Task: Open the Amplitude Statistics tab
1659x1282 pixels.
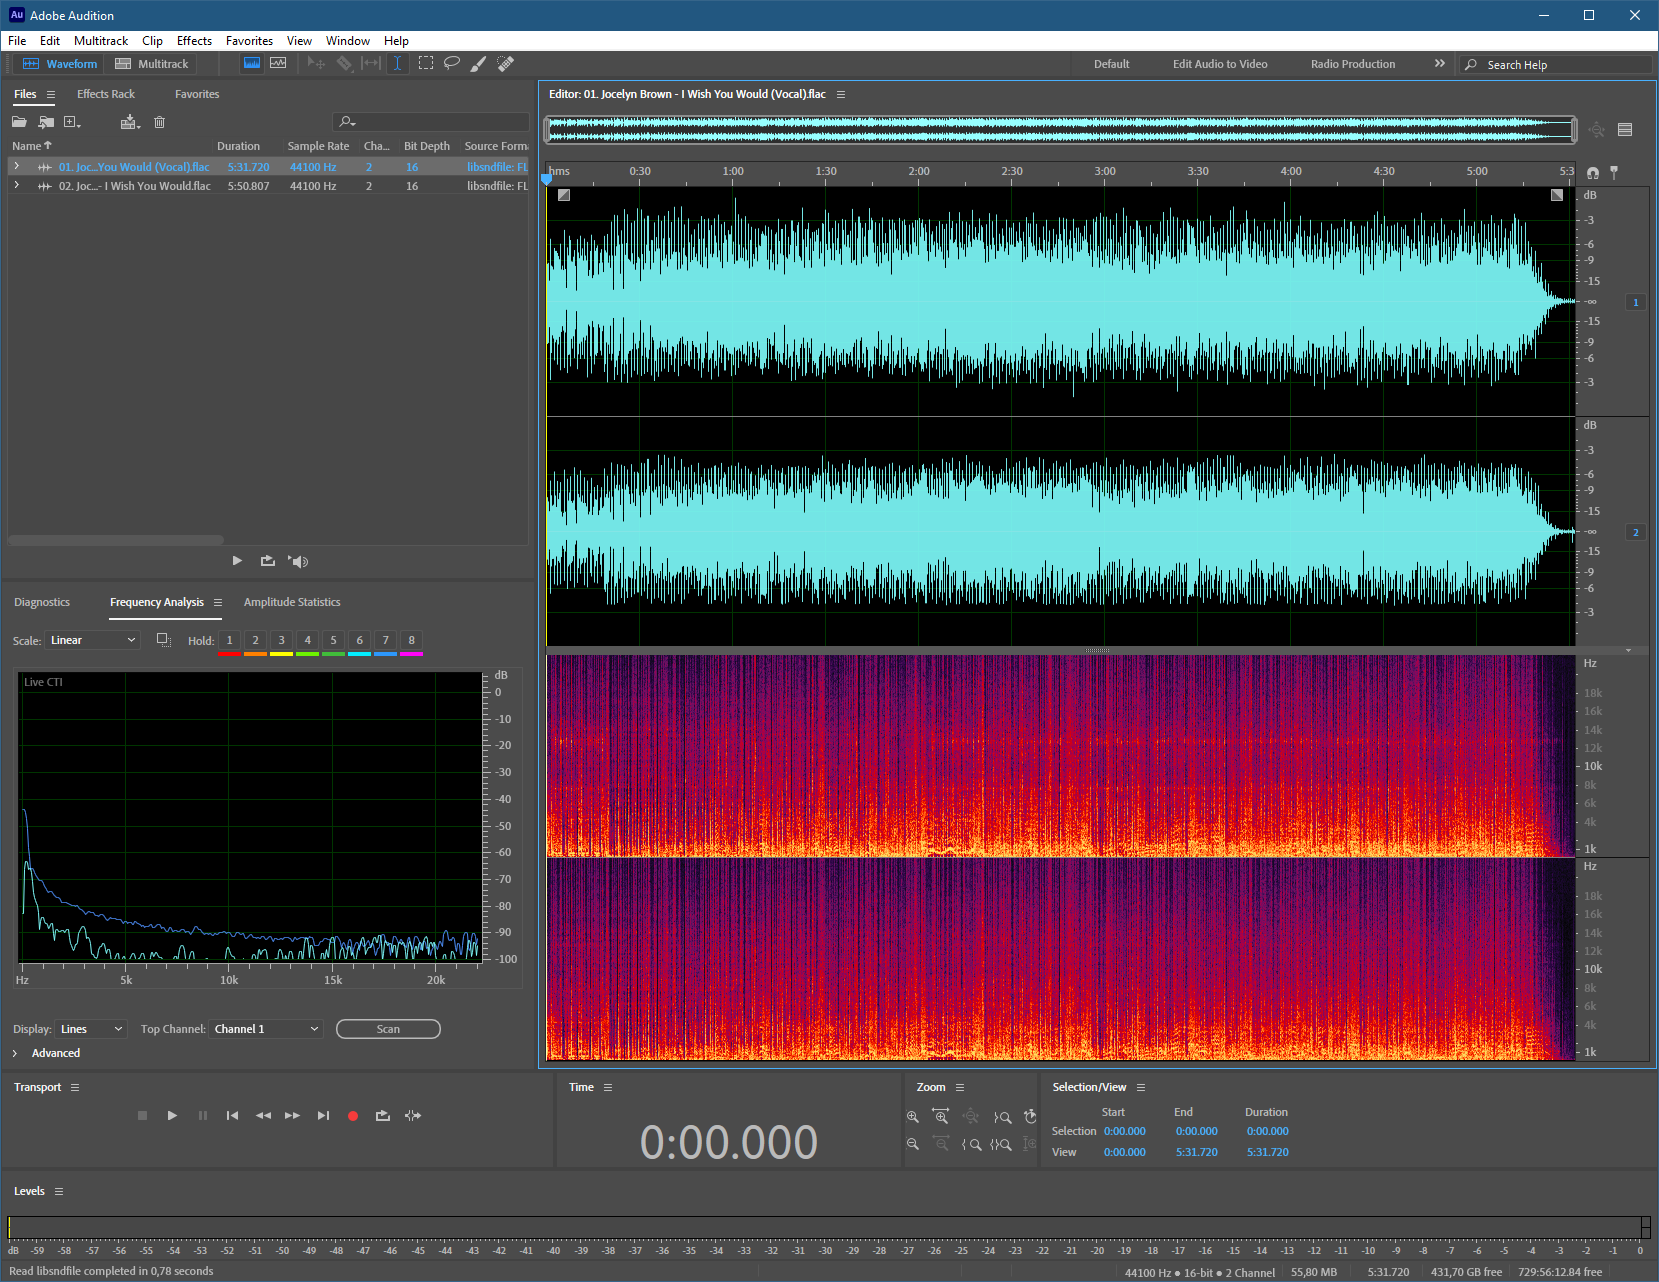Action: (292, 602)
